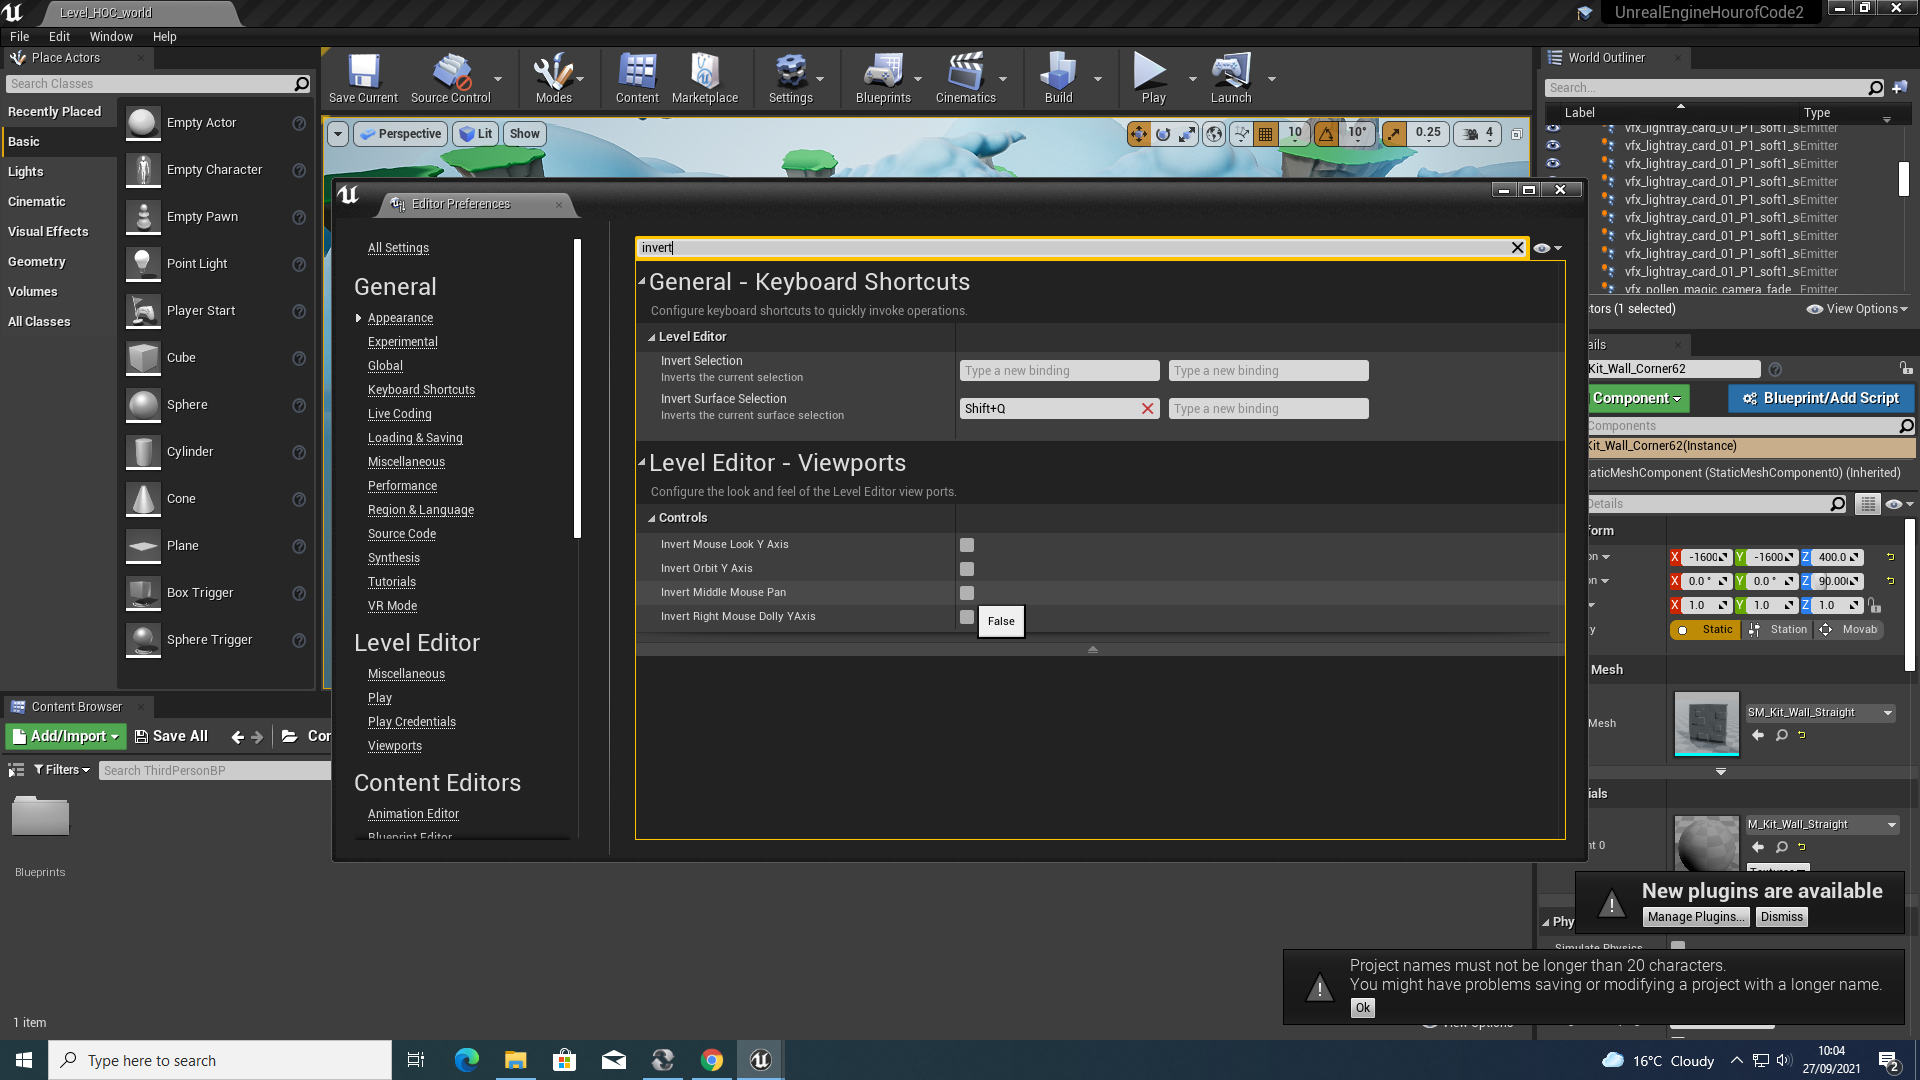Start the Play button in toolbar

pos(1153,78)
